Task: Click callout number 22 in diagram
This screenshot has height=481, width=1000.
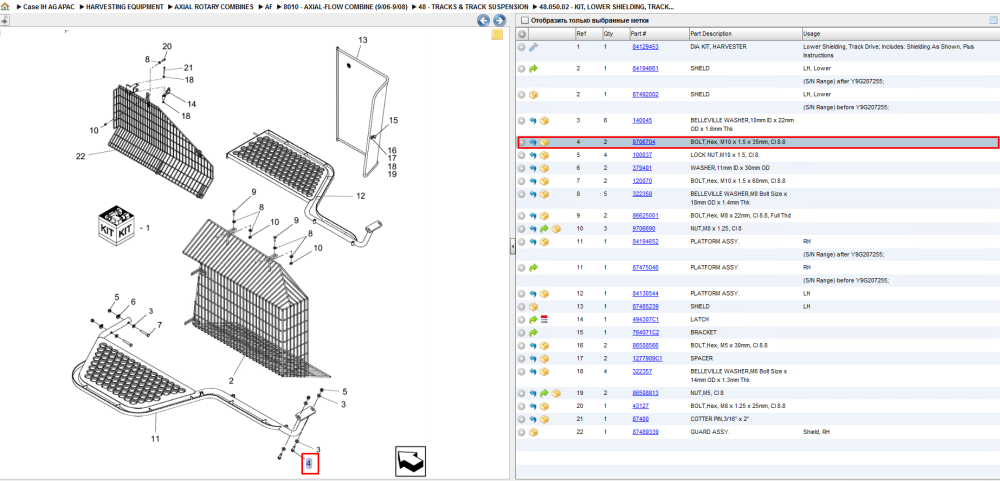Action: coord(80,156)
